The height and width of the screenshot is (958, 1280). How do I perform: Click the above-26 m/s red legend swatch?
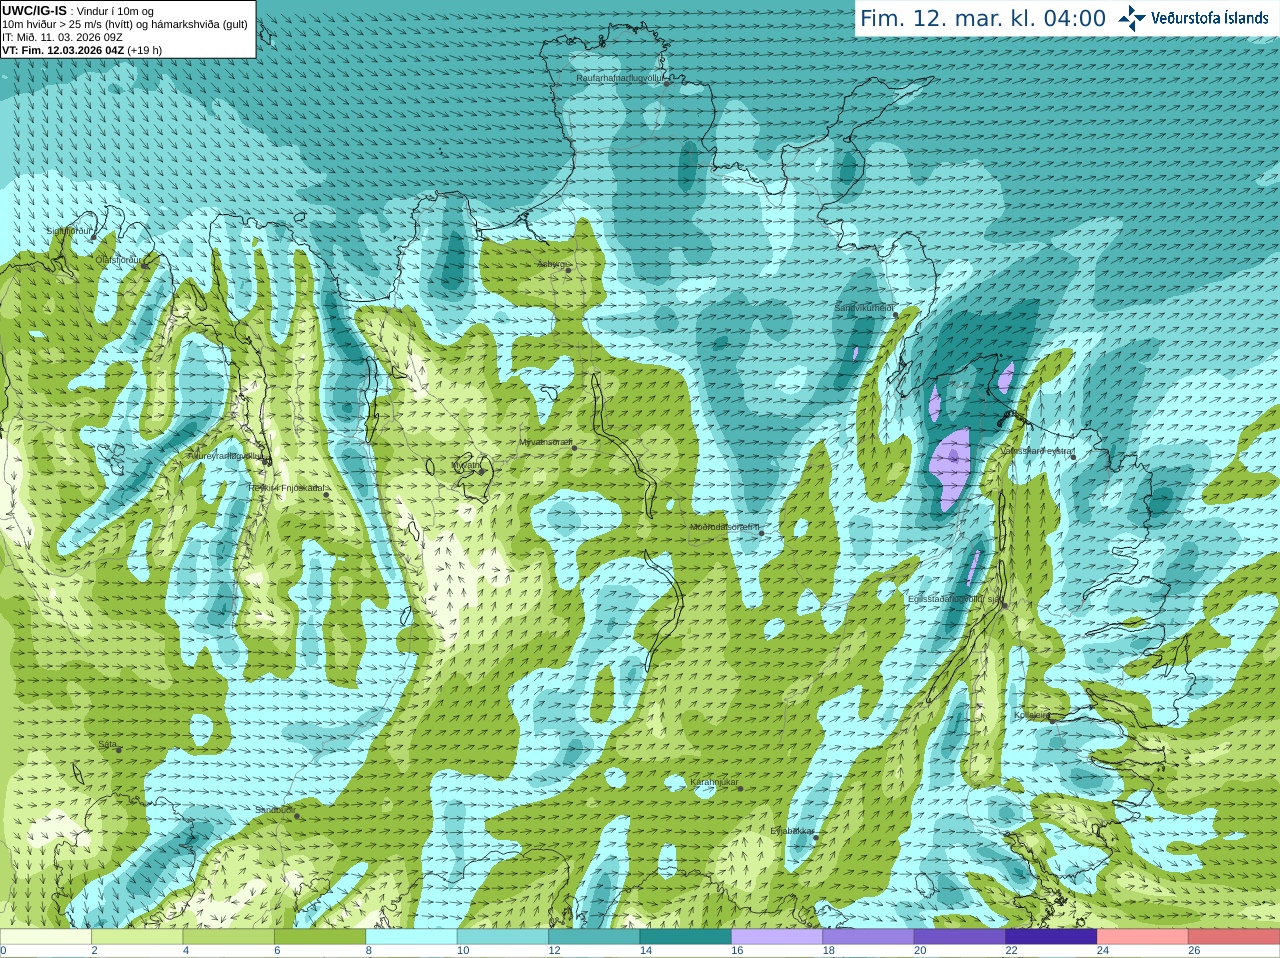pos(1234,937)
